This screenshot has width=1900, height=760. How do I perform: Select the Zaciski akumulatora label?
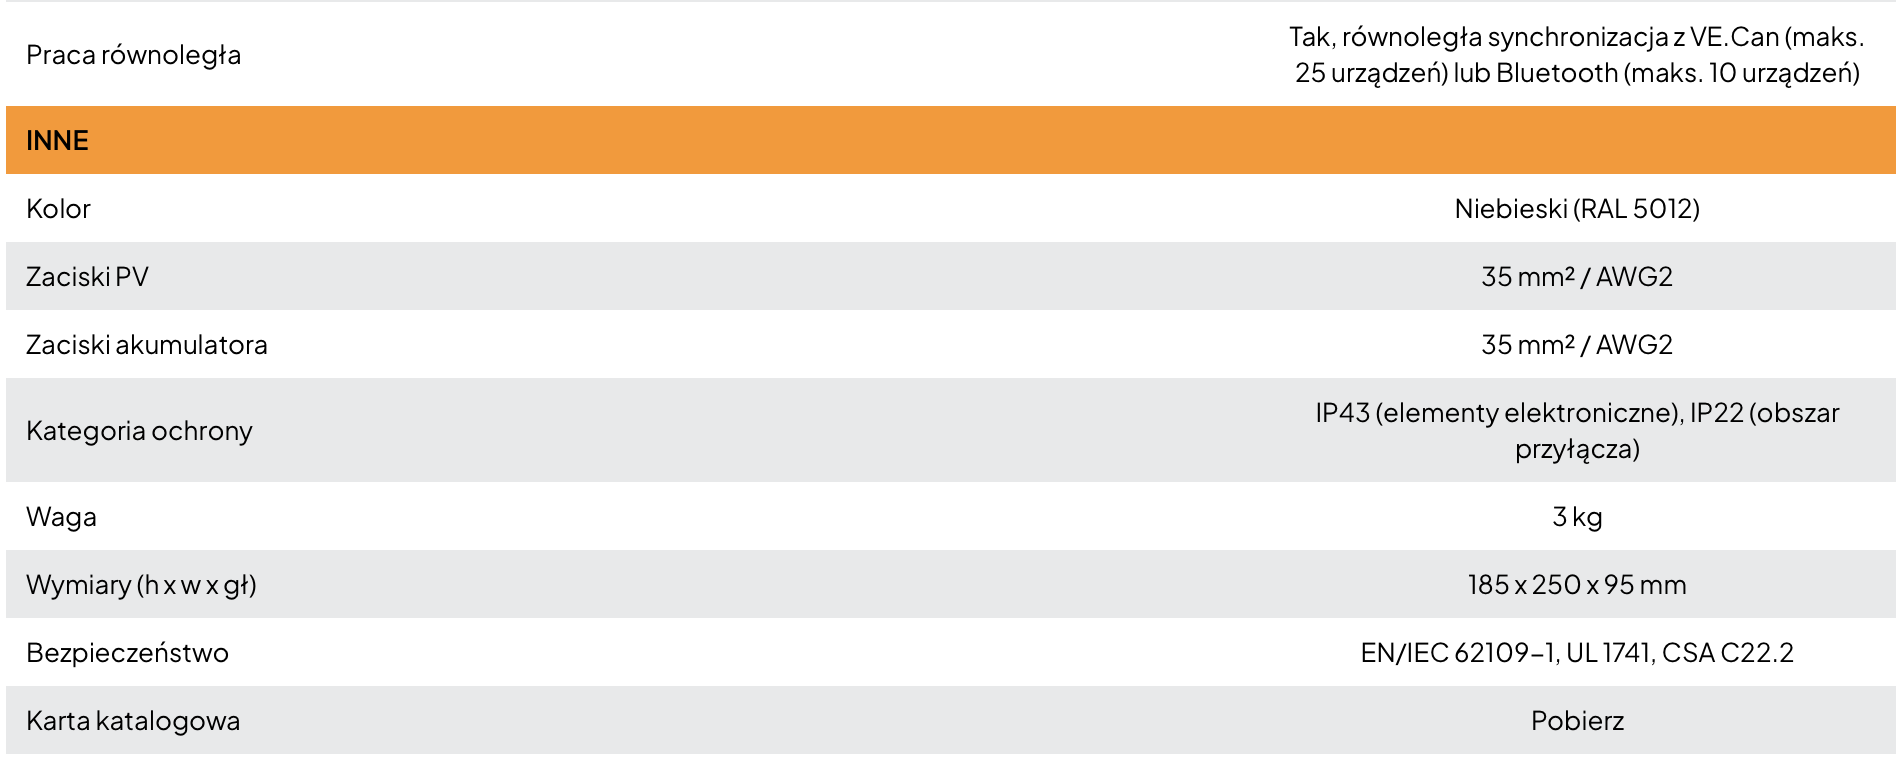pos(147,344)
